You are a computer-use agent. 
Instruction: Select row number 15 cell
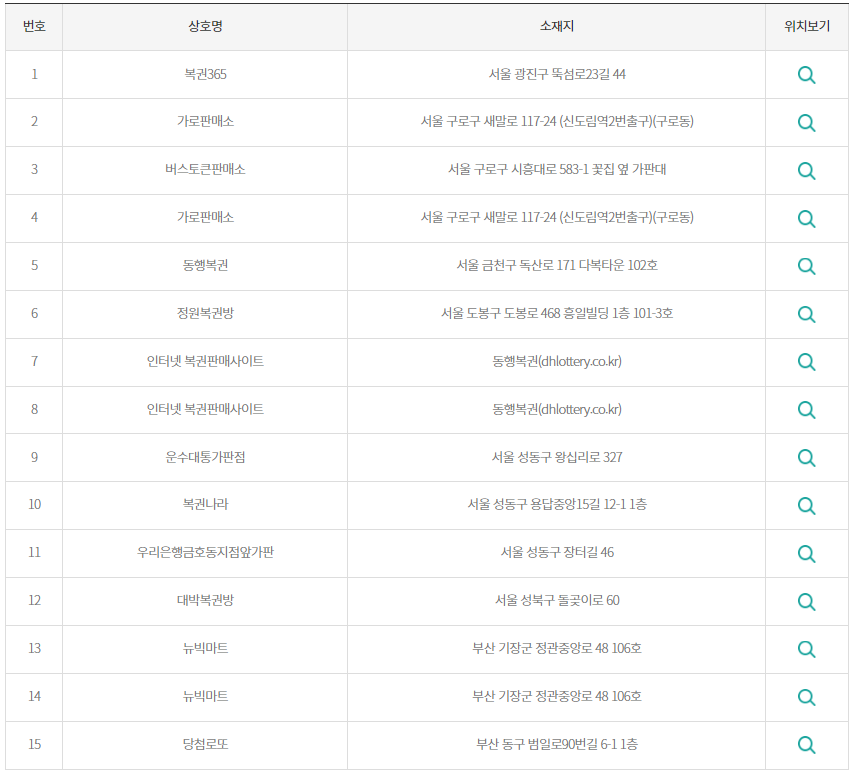[34, 744]
